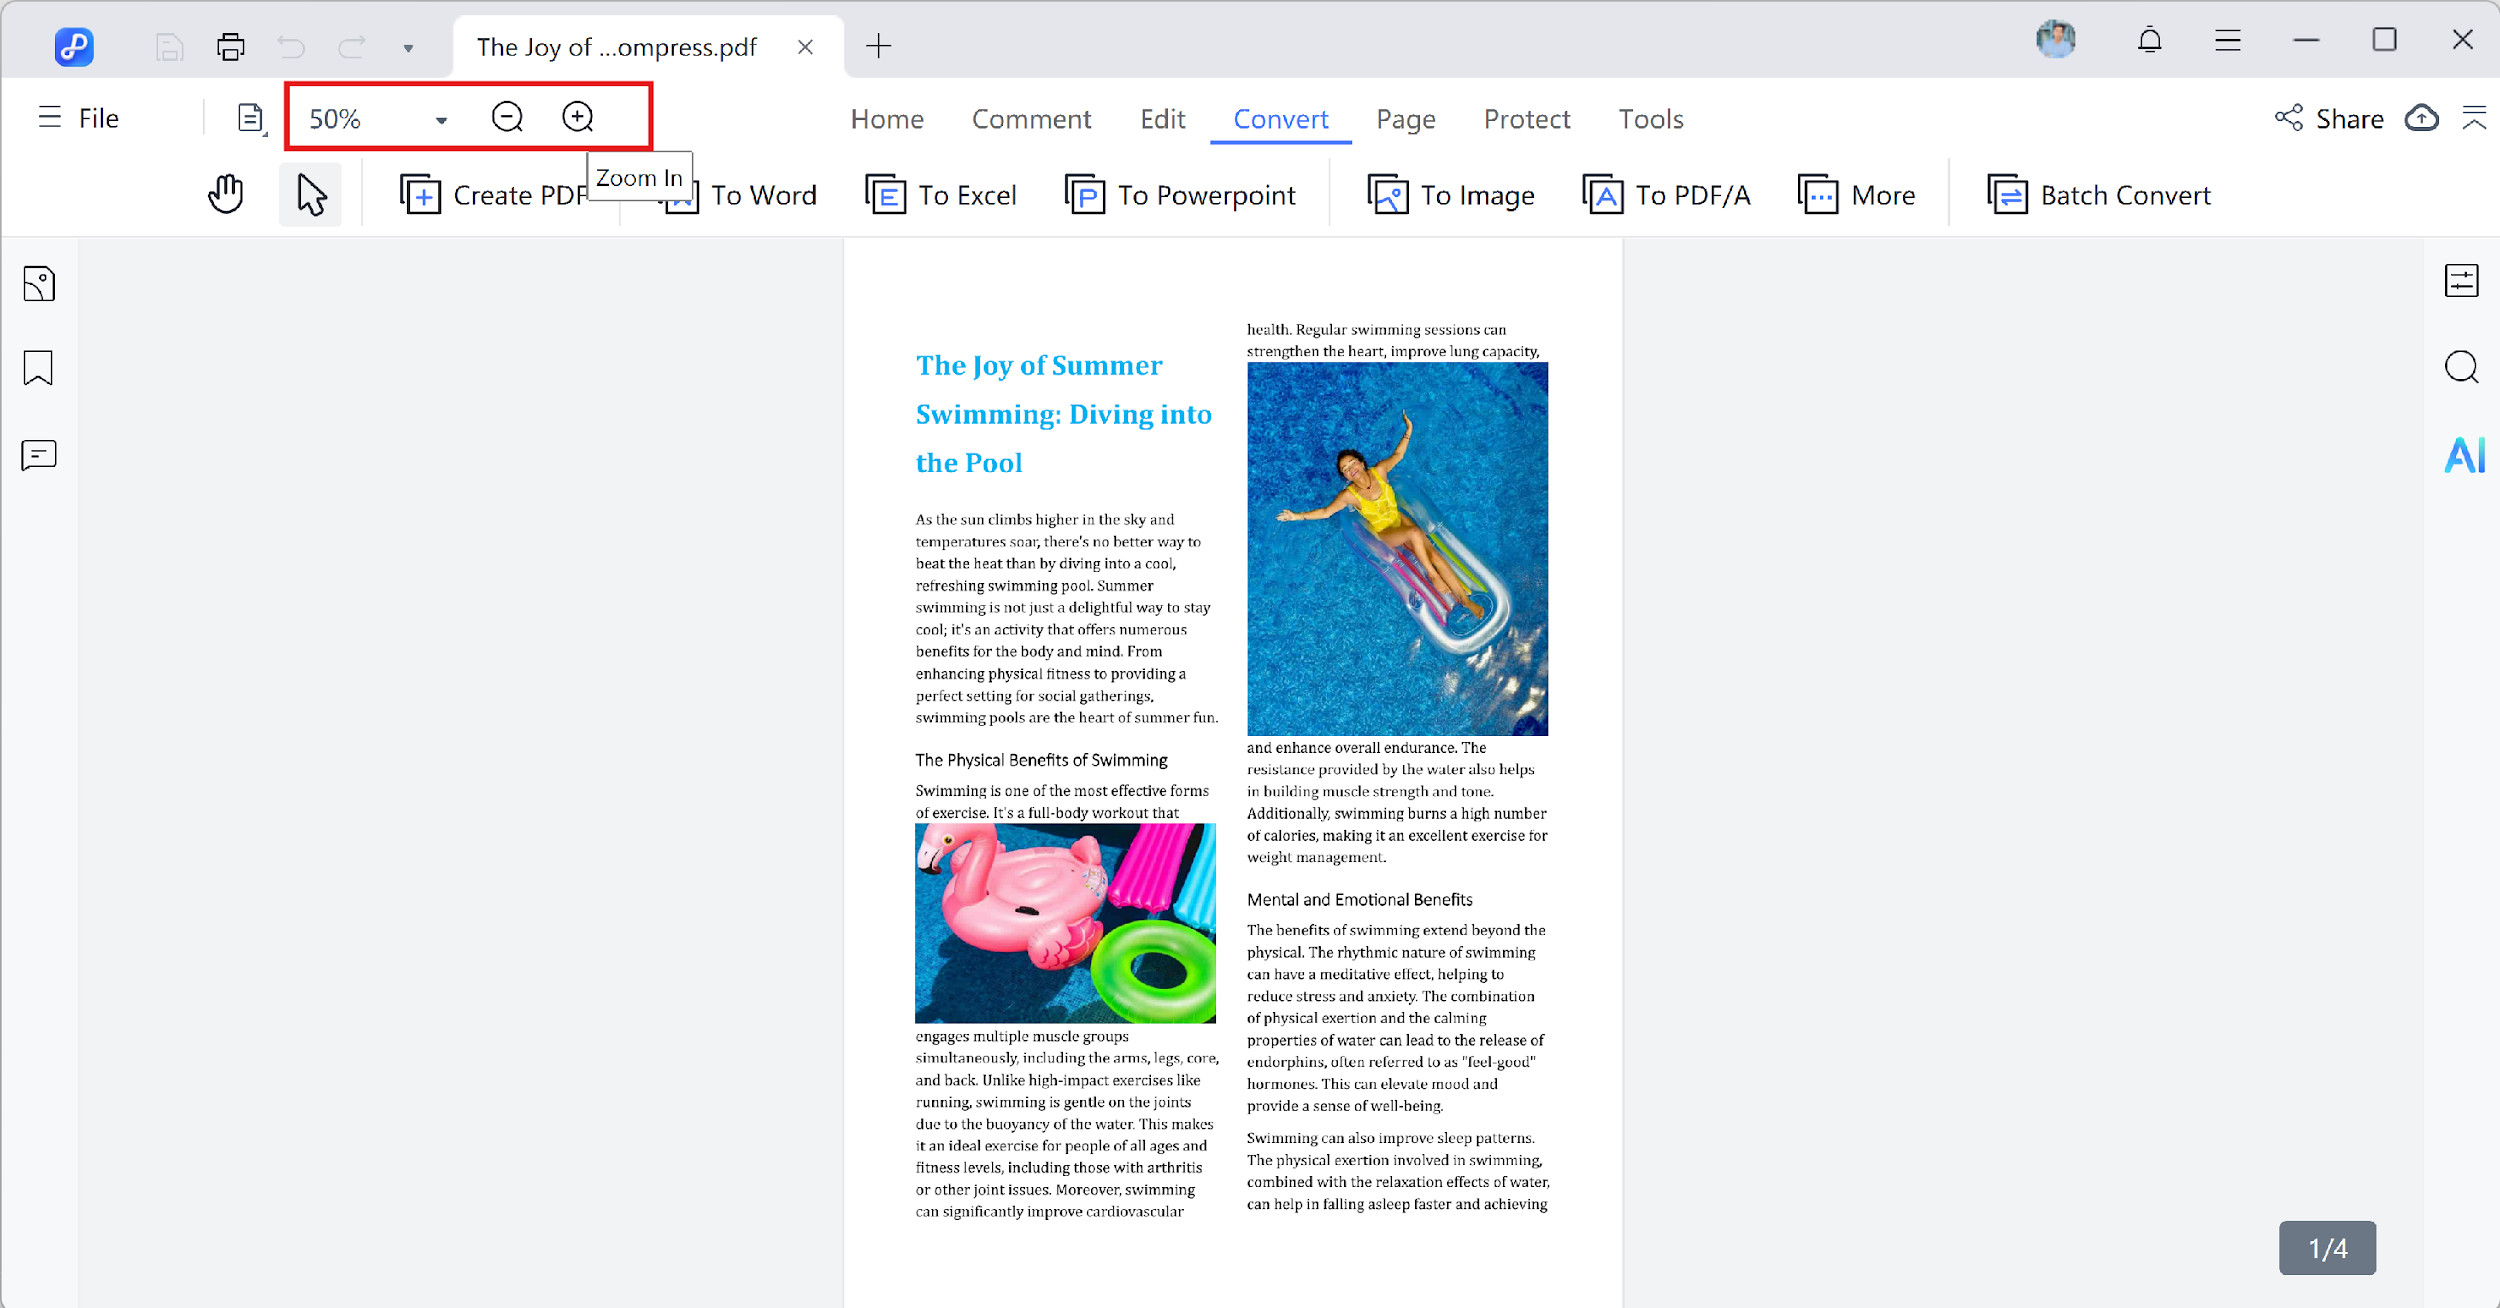Viewport: 2500px width, 1308px height.
Task: Open the bookmarks panel
Action: (x=38, y=369)
